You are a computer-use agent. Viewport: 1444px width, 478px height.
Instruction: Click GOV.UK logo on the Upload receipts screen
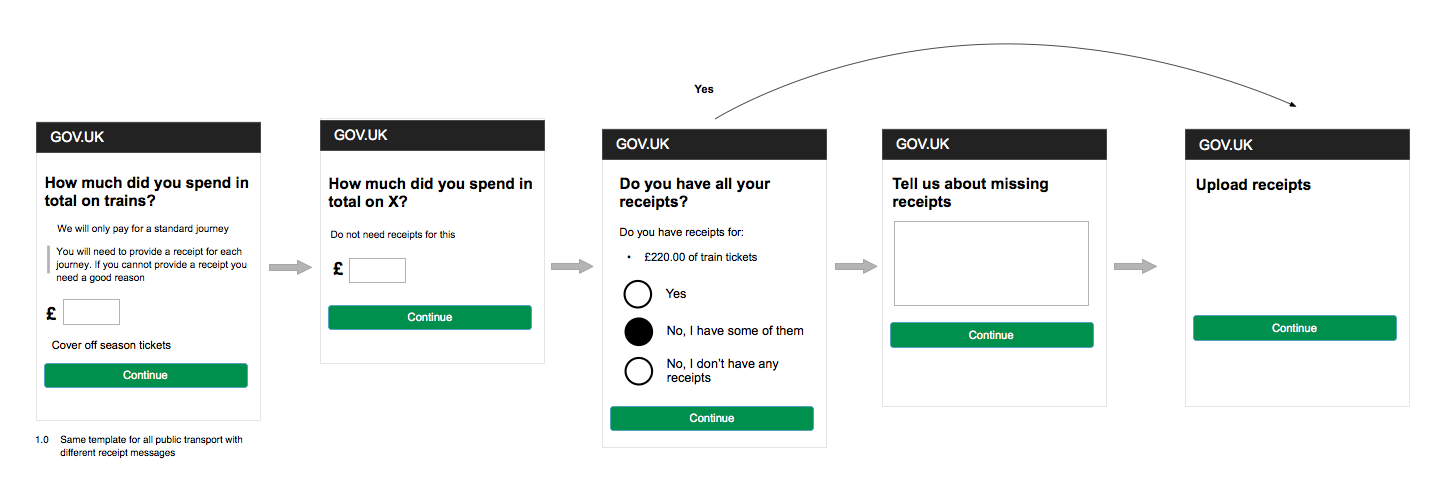click(x=1225, y=144)
